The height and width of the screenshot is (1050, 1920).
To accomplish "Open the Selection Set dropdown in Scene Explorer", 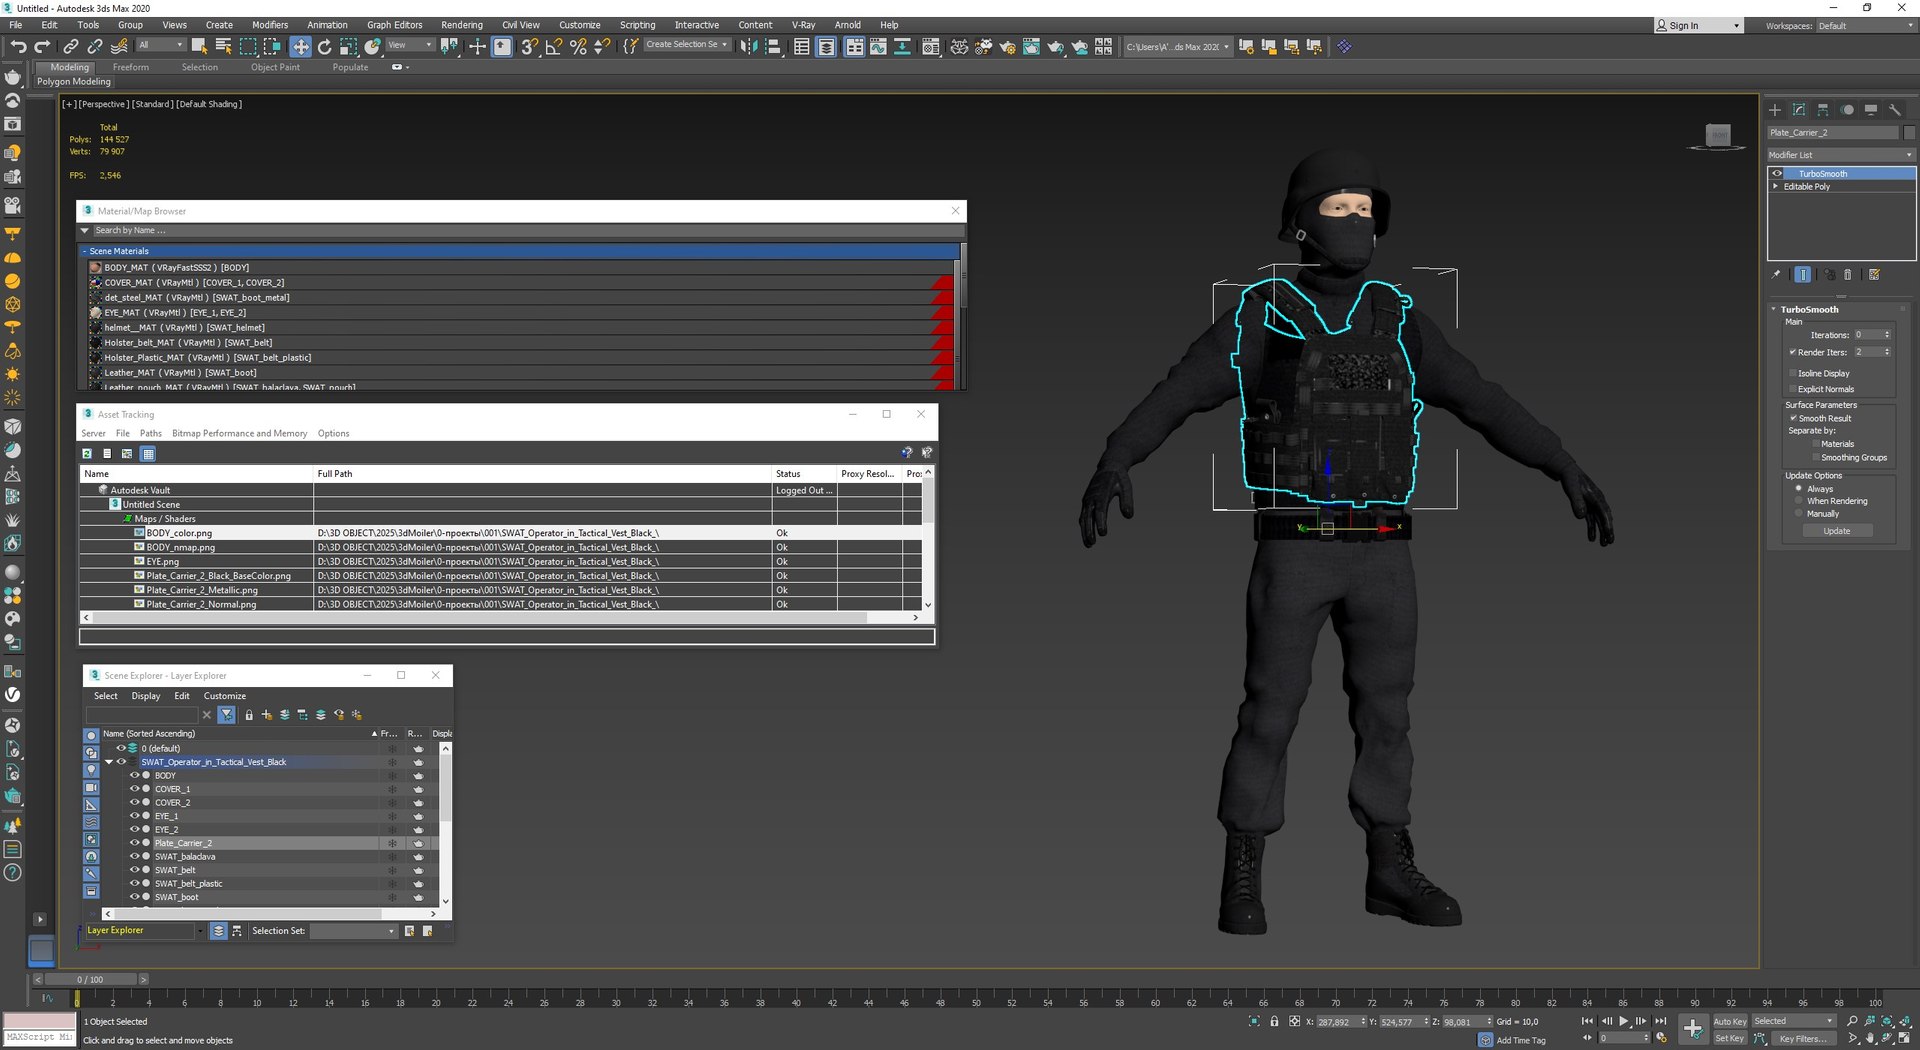I will click(x=353, y=931).
